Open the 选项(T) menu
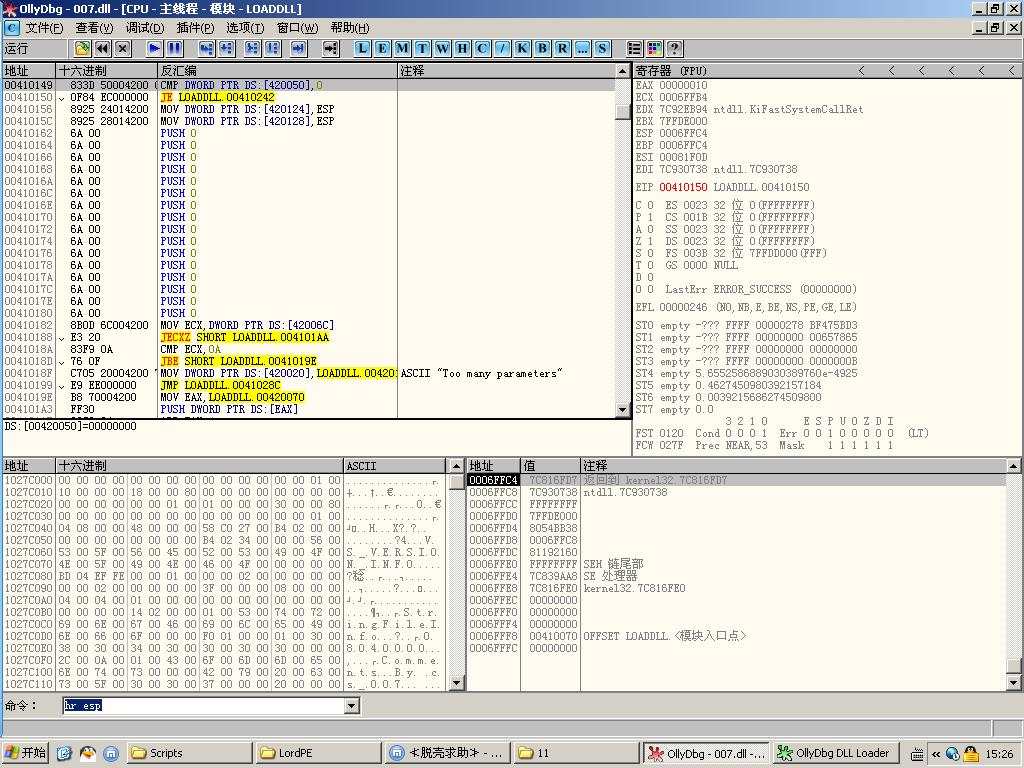Screen dimensions: 1024x768 245,28
